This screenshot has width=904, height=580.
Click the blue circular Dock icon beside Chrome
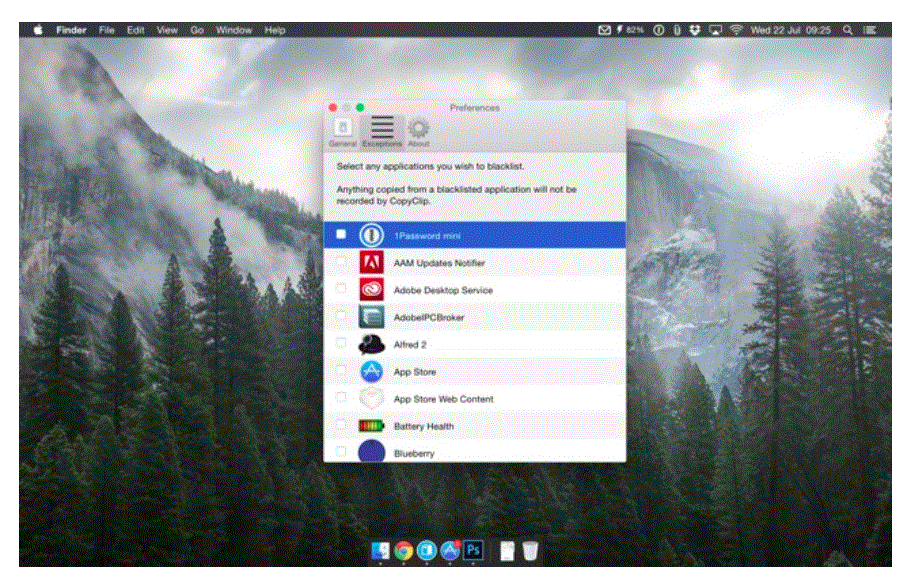427,551
